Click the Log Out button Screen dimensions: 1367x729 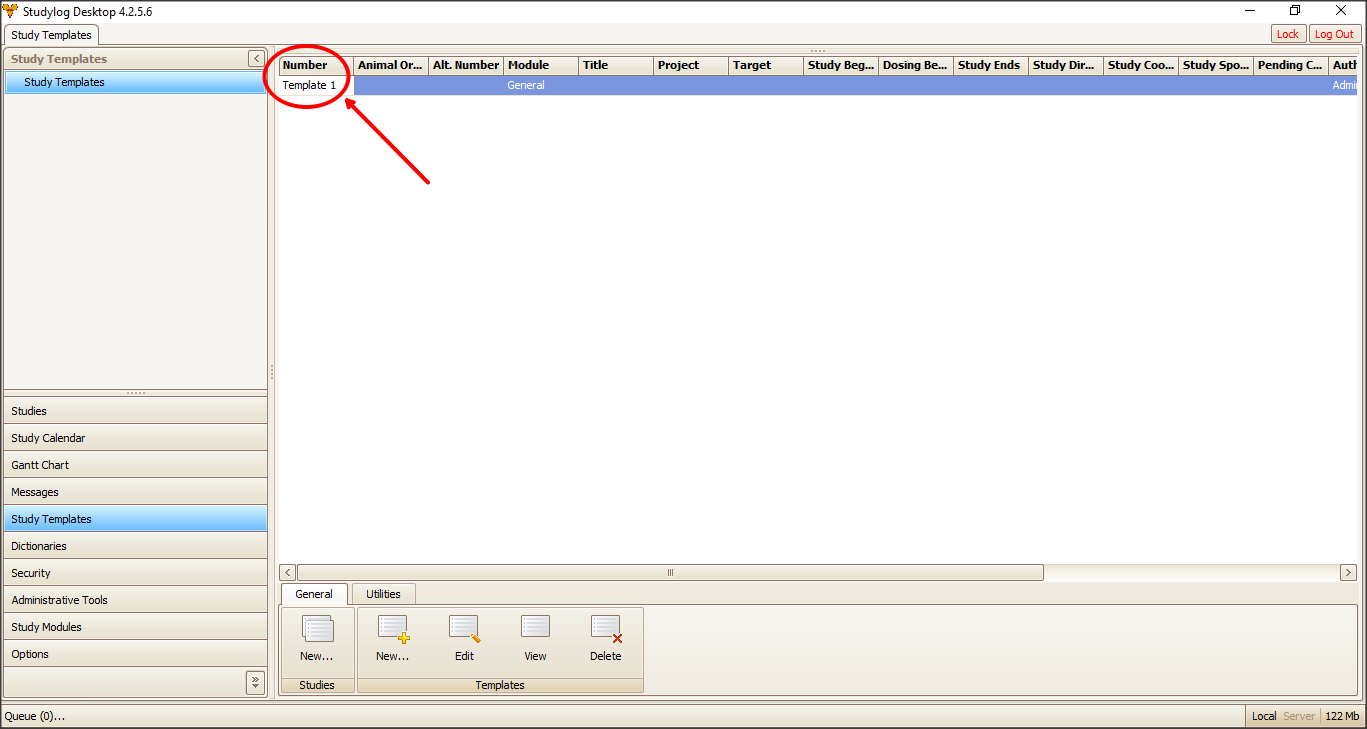point(1335,34)
